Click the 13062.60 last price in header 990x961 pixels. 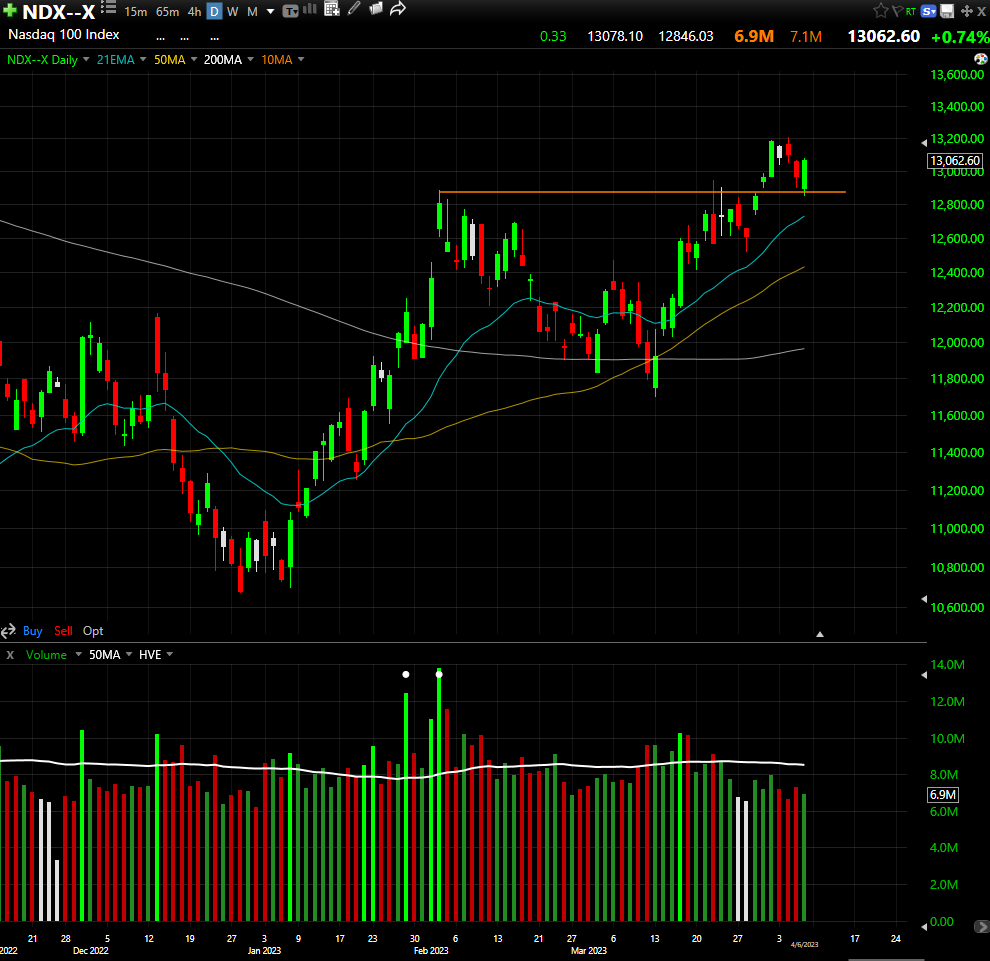pyautogui.click(x=883, y=36)
